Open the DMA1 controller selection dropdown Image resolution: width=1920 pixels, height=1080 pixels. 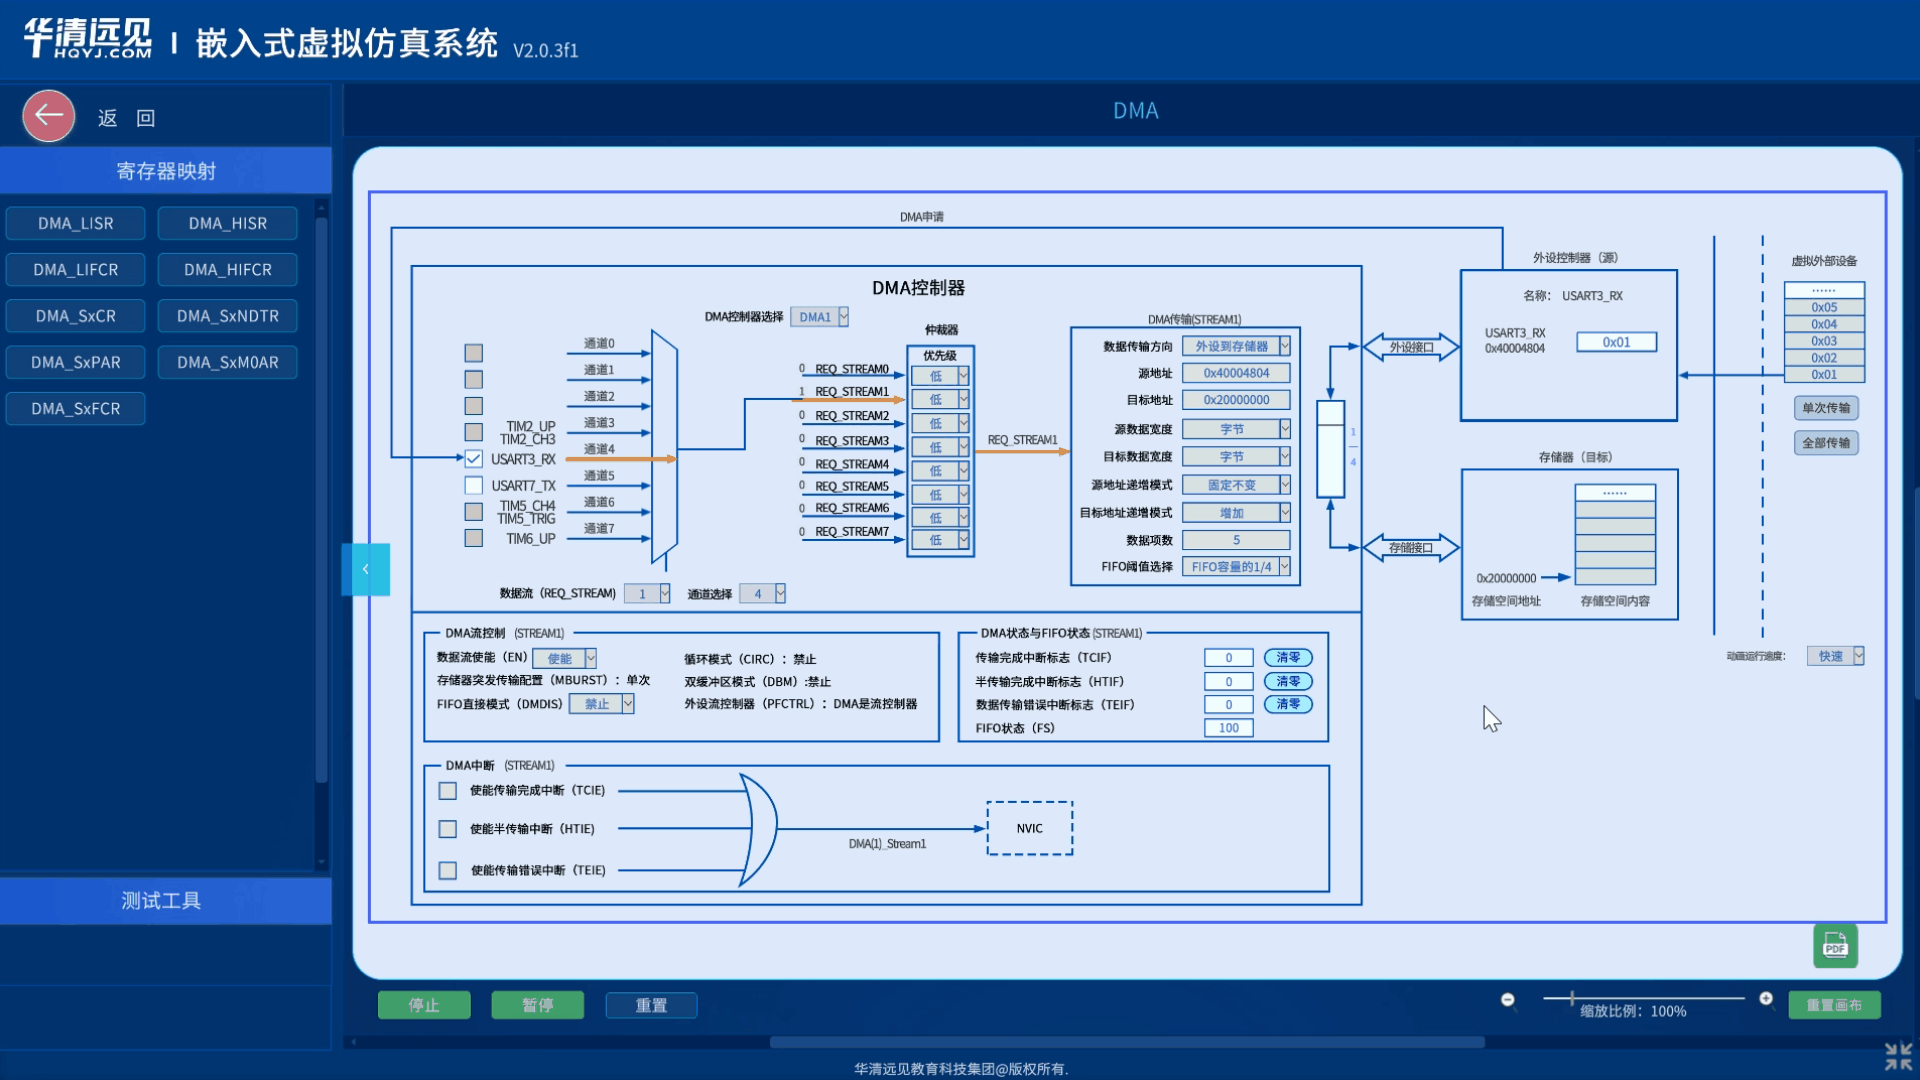coord(820,317)
